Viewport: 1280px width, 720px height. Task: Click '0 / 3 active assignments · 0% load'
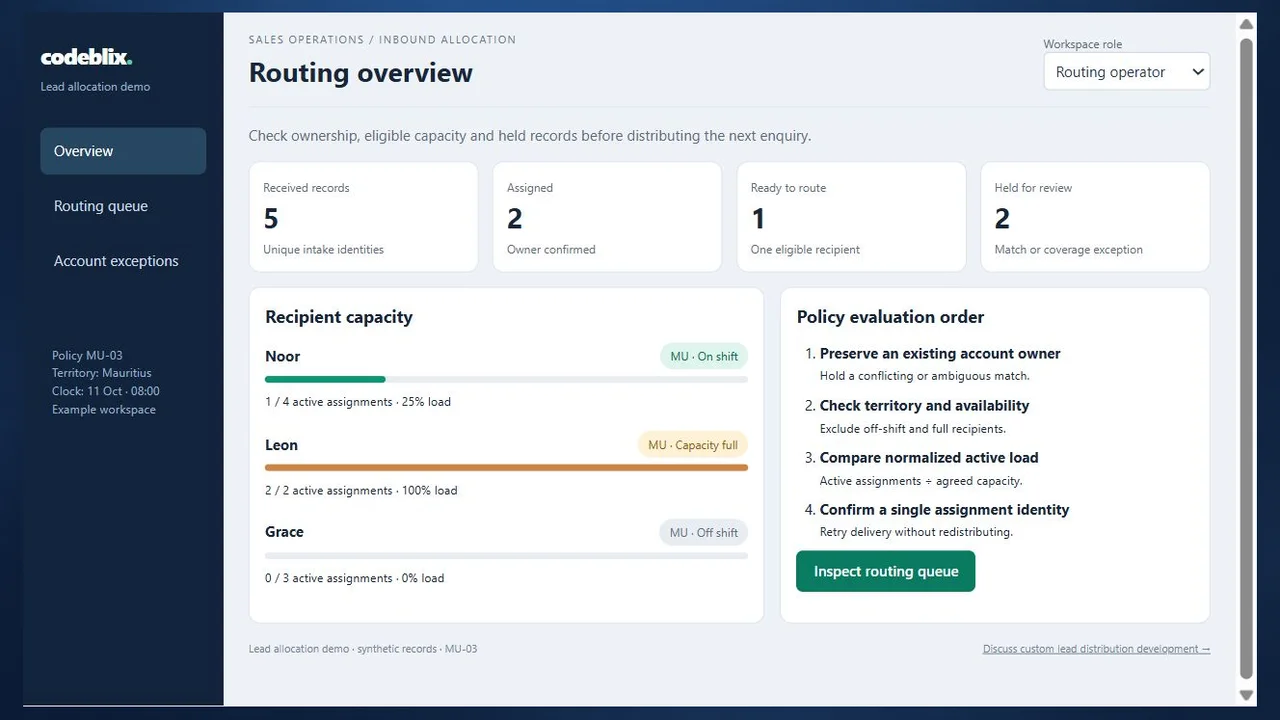coord(355,578)
